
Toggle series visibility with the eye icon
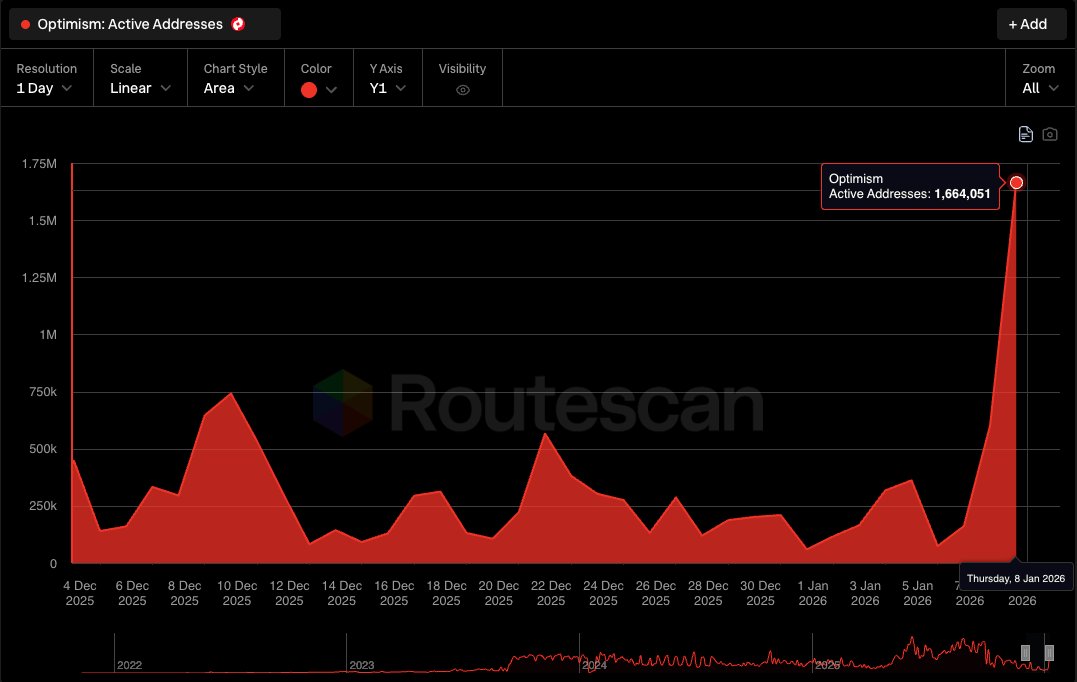click(x=463, y=90)
